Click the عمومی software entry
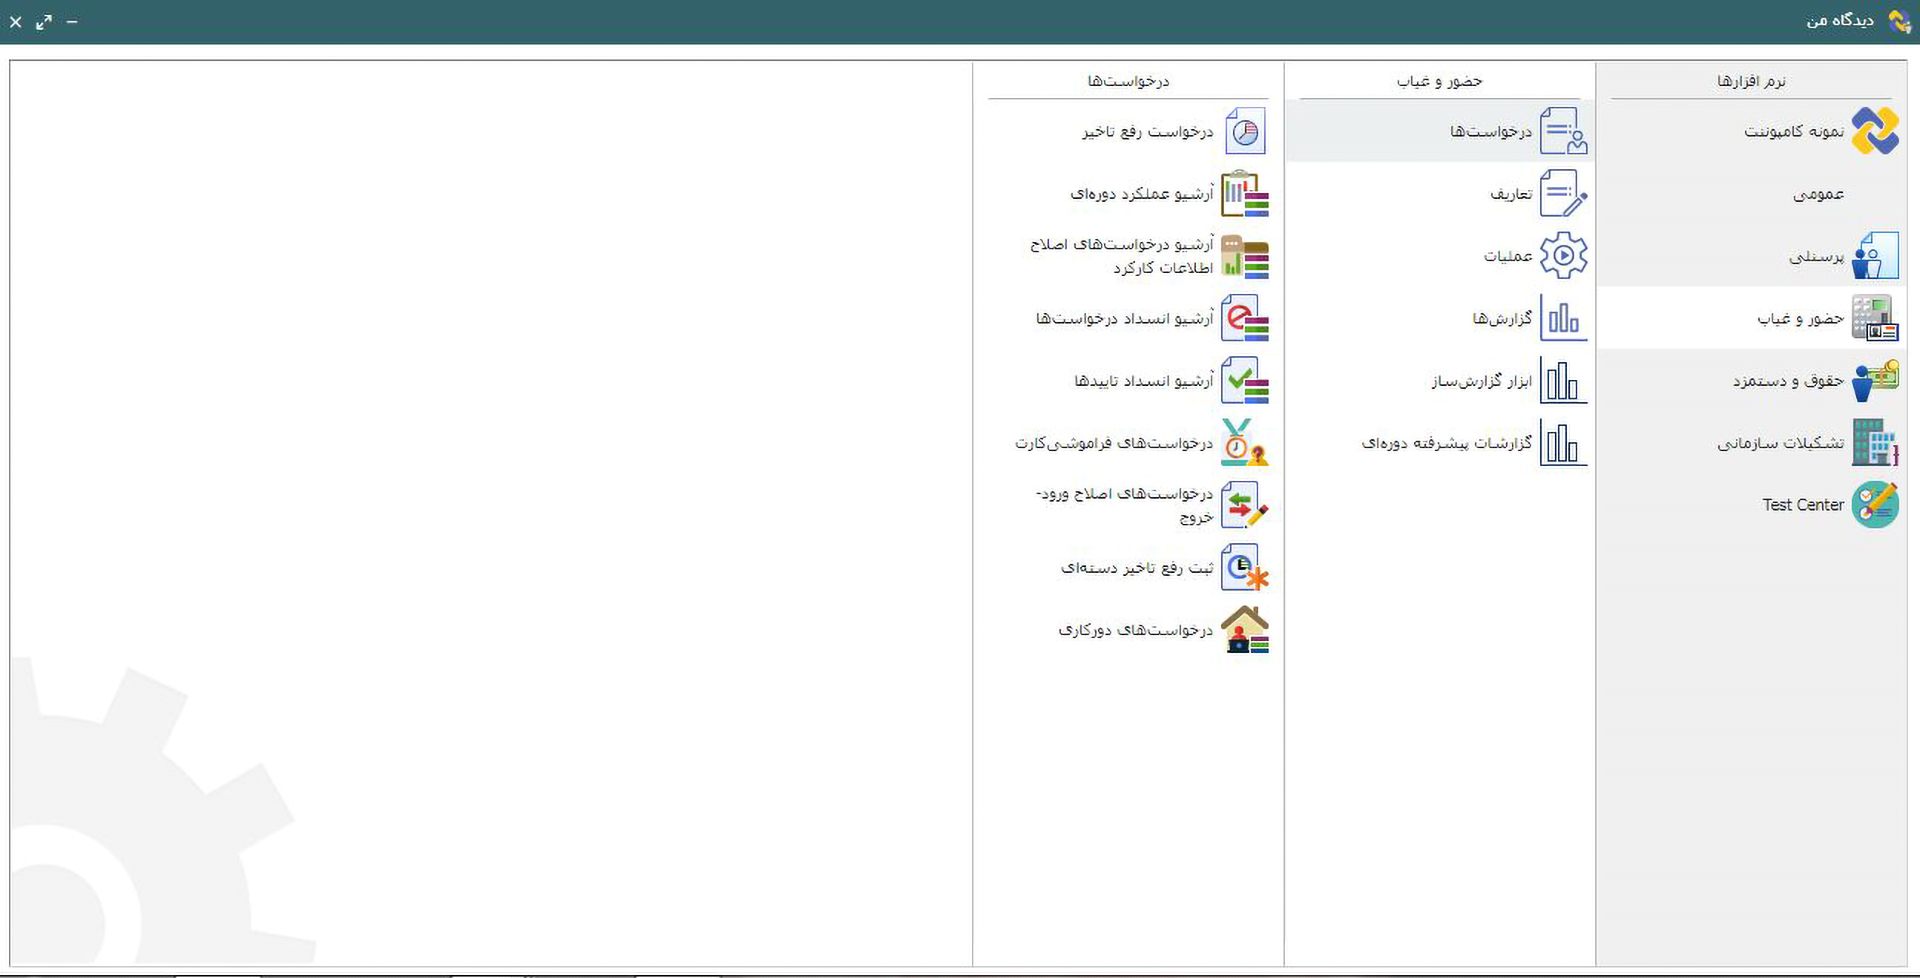The height and width of the screenshot is (978, 1920). click(1818, 194)
